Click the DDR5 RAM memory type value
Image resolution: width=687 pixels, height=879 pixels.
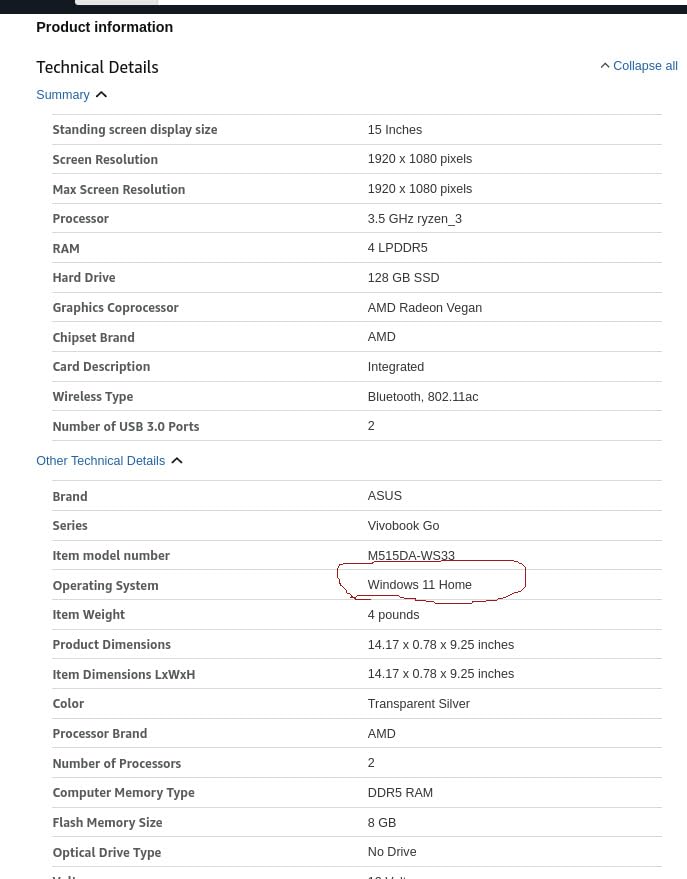tap(400, 792)
